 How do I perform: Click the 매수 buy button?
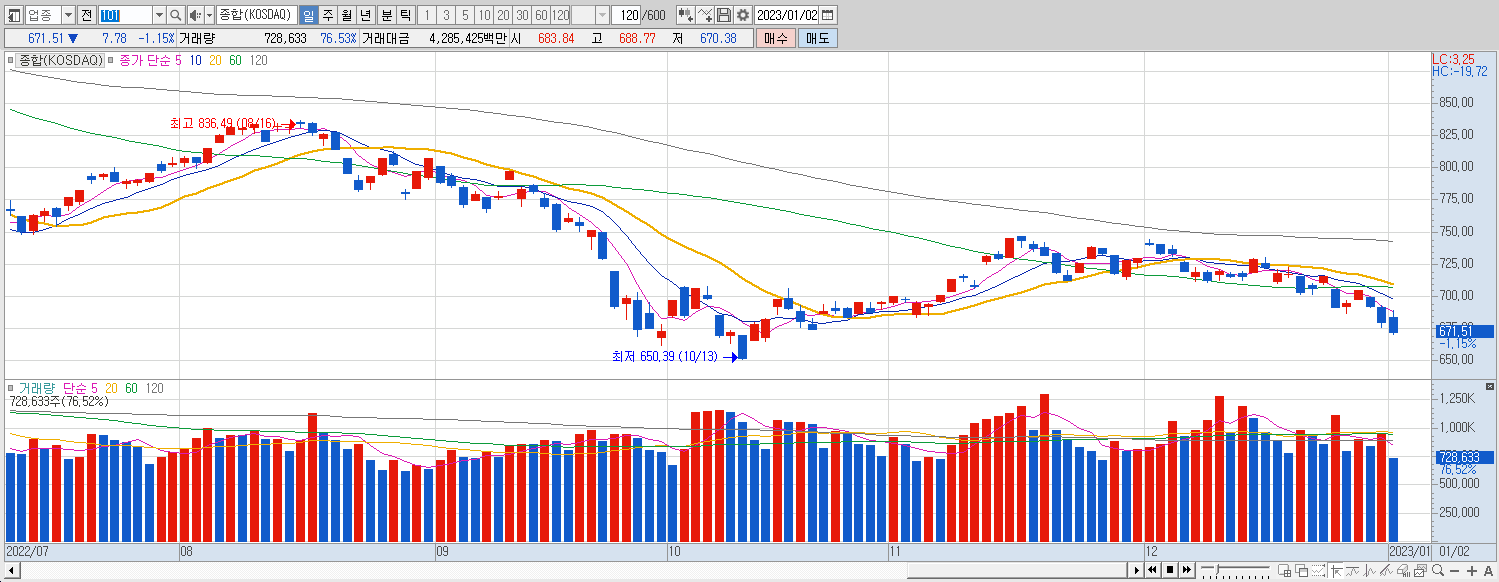(775, 38)
